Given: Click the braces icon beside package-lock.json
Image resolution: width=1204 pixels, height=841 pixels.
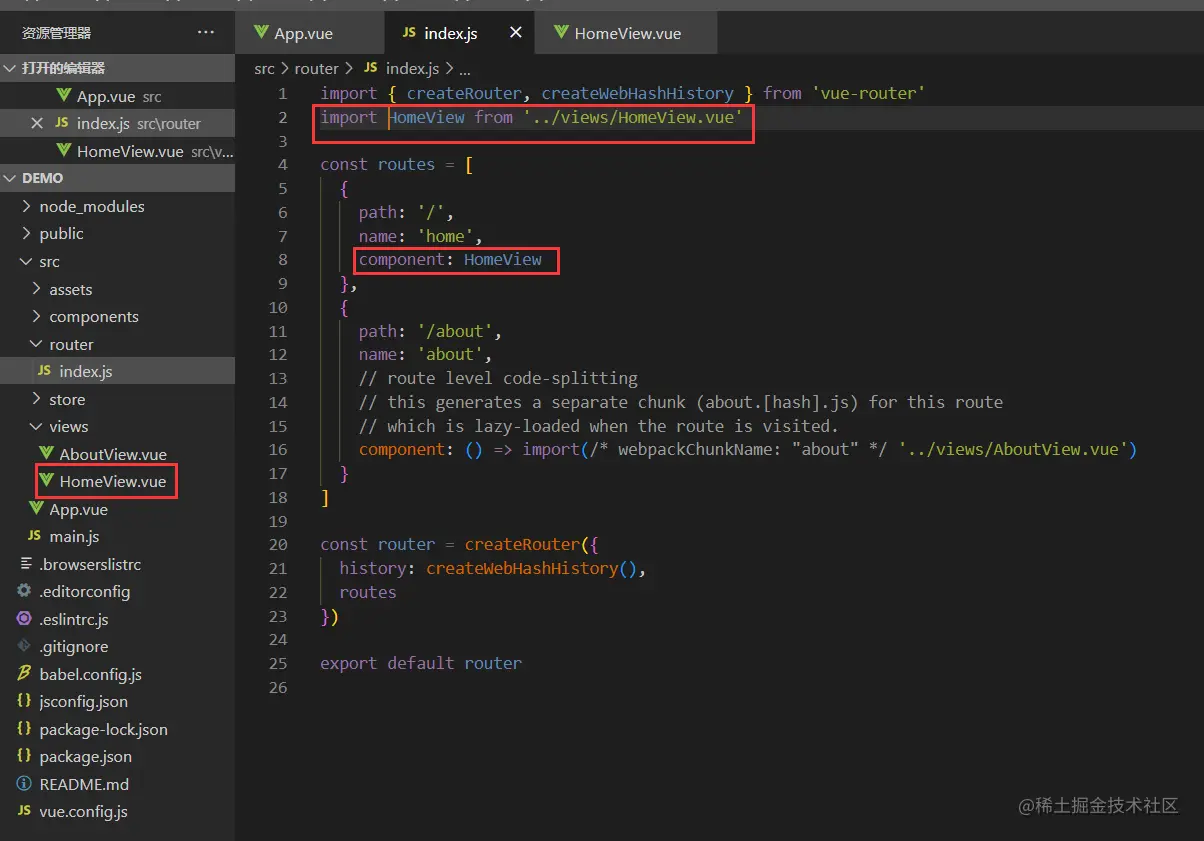Looking at the screenshot, I should pos(25,729).
